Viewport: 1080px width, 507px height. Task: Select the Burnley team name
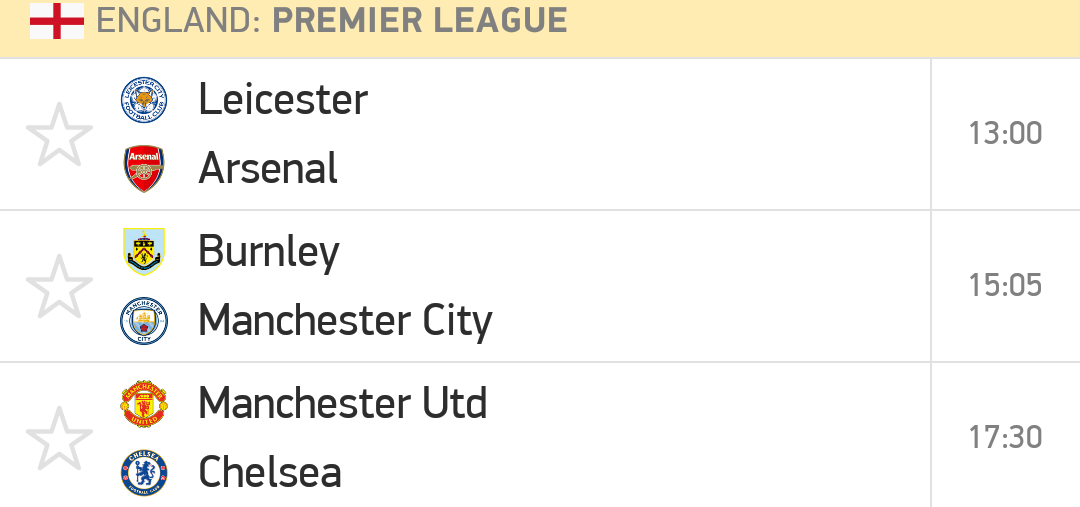click(269, 252)
